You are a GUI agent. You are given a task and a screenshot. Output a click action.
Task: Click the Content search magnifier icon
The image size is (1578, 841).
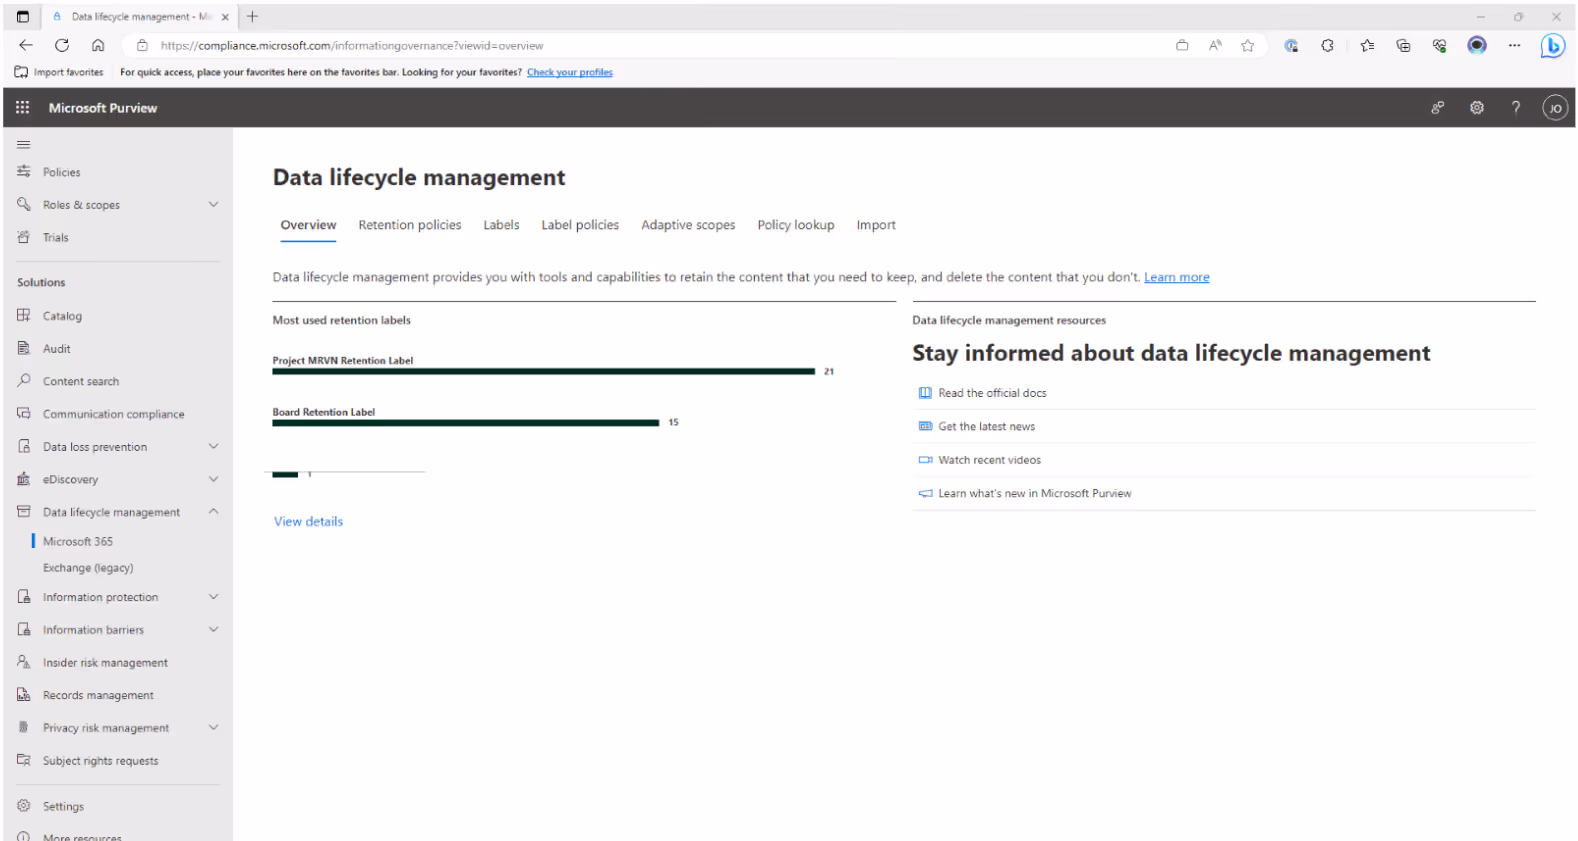click(24, 380)
